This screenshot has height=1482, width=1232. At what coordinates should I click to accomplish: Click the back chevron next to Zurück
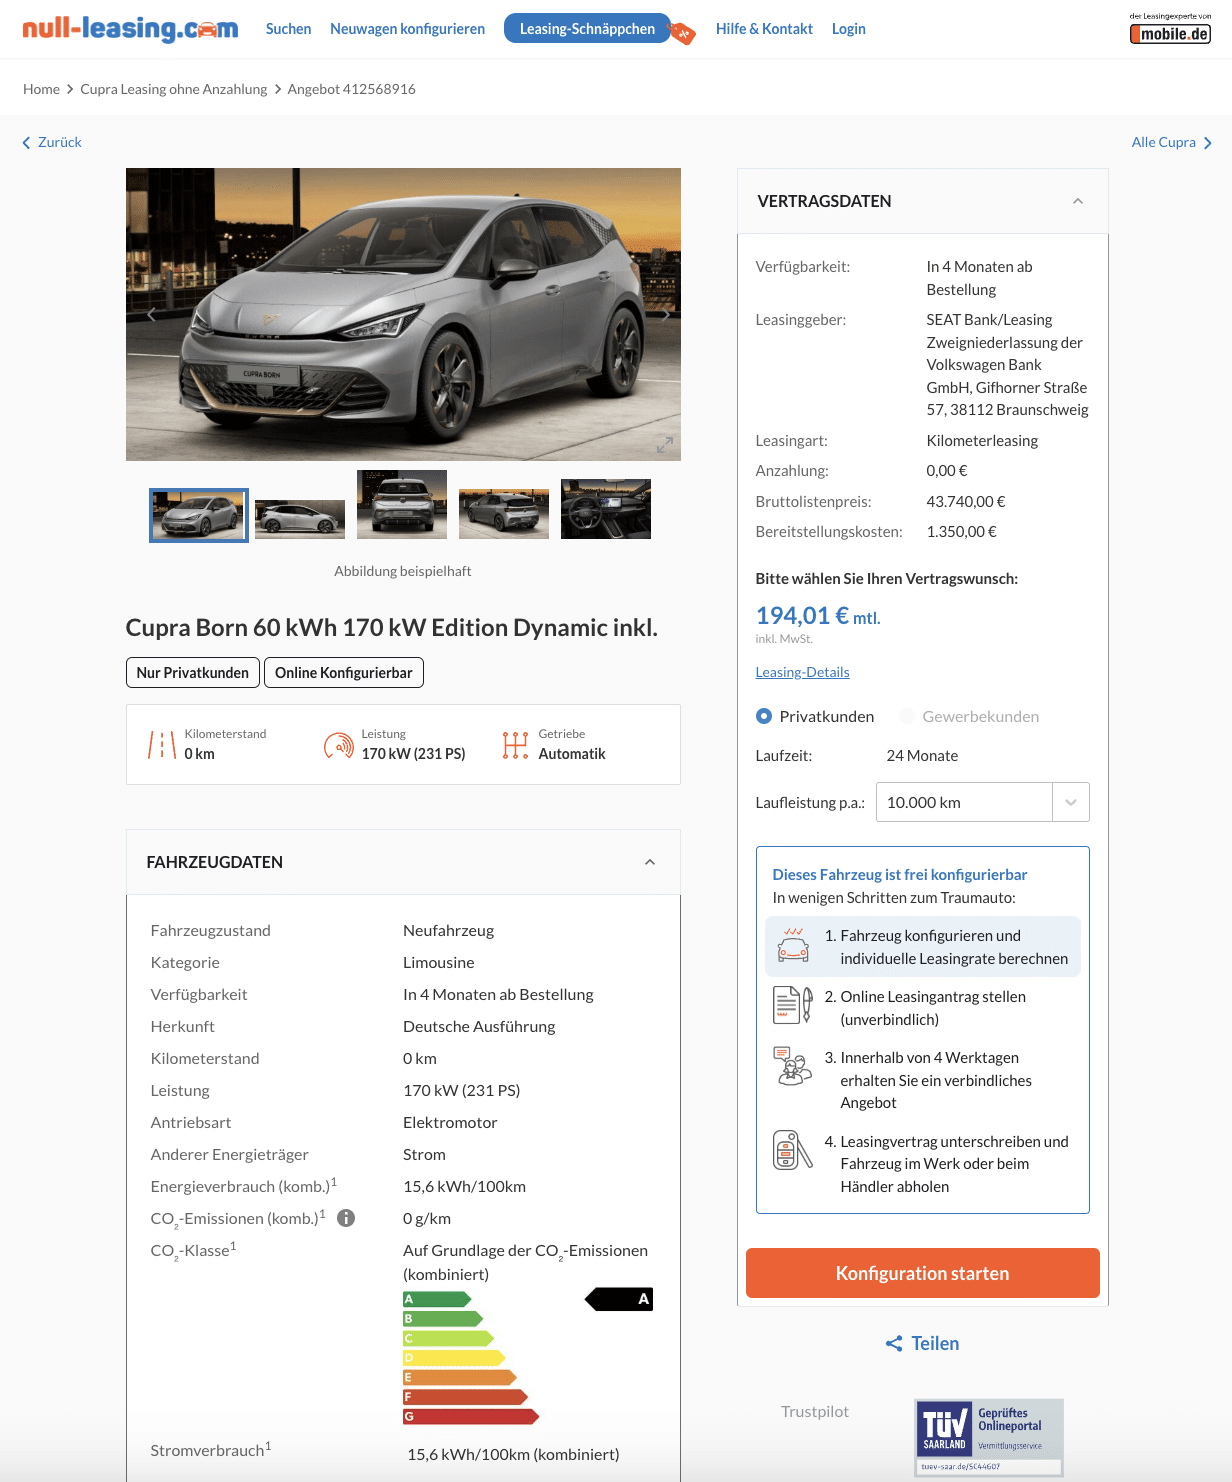tap(27, 143)
